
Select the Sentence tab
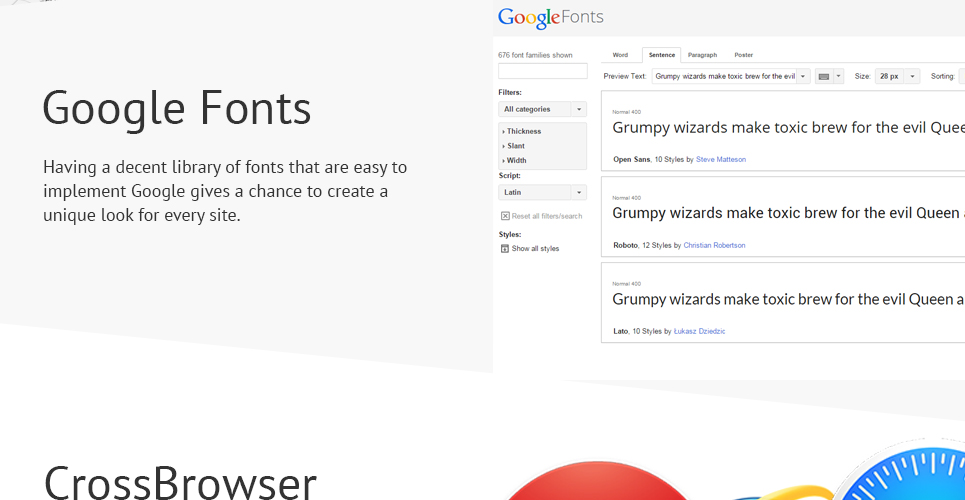[662, 55]
